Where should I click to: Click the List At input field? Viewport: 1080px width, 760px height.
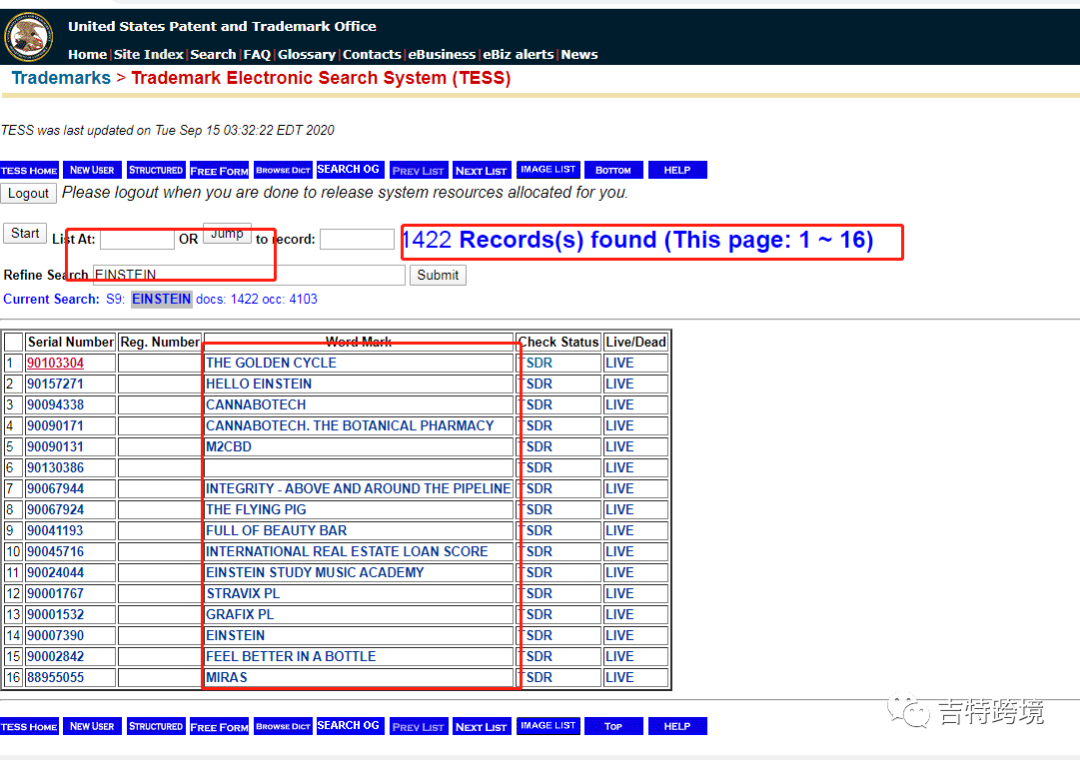pyautogui.click(x=137, y=239)
